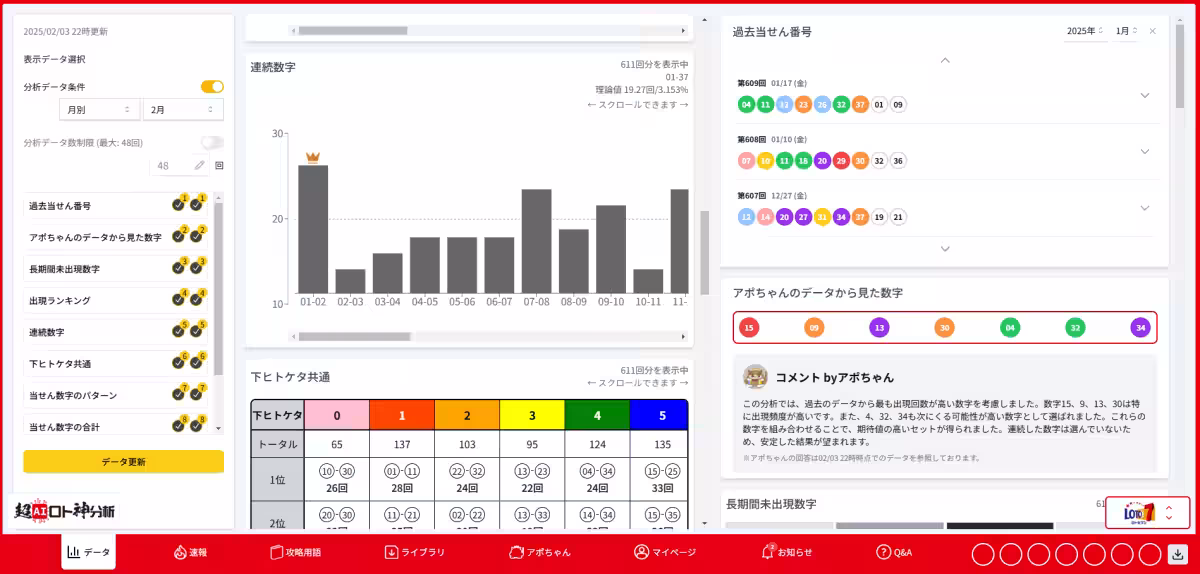This screenshot has height=574, width=1200.
Task: Click the green column header 4 in table
Action: coord(597,415)
